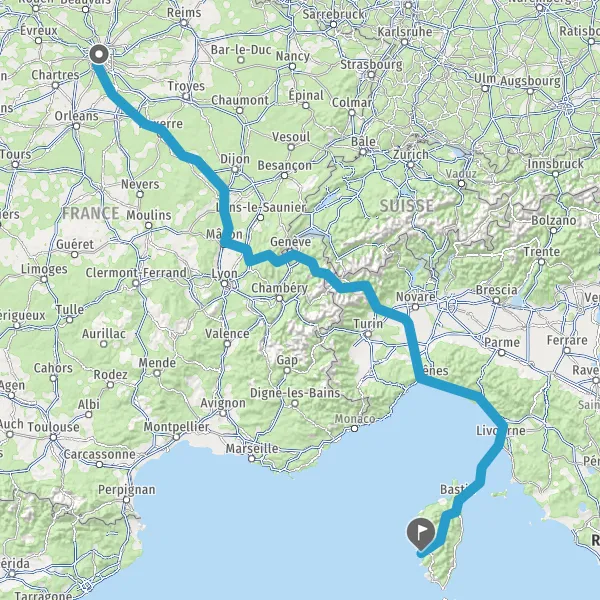The image size is (600, 600).
Task: Click the Clermont-Ferrand label
Action: [136, 273]
